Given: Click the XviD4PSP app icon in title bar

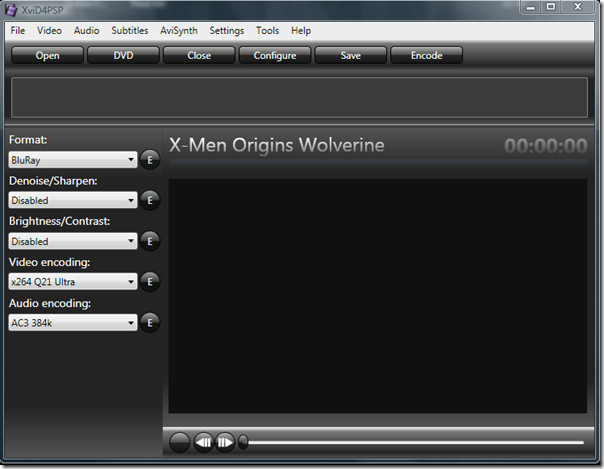Looking at the screenshot, I should tap(11, 10).
